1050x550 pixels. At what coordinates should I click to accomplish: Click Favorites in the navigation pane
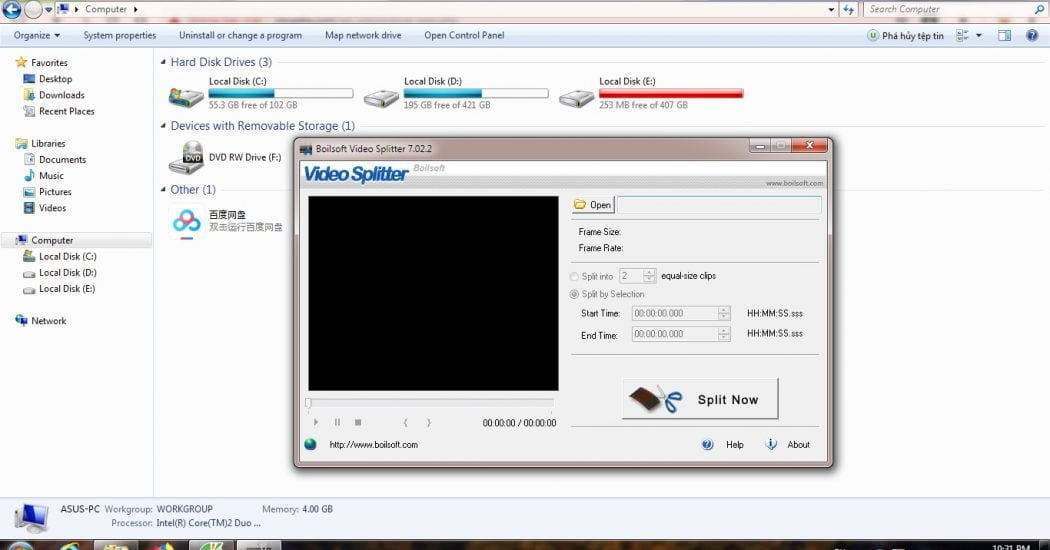[49, 62]
